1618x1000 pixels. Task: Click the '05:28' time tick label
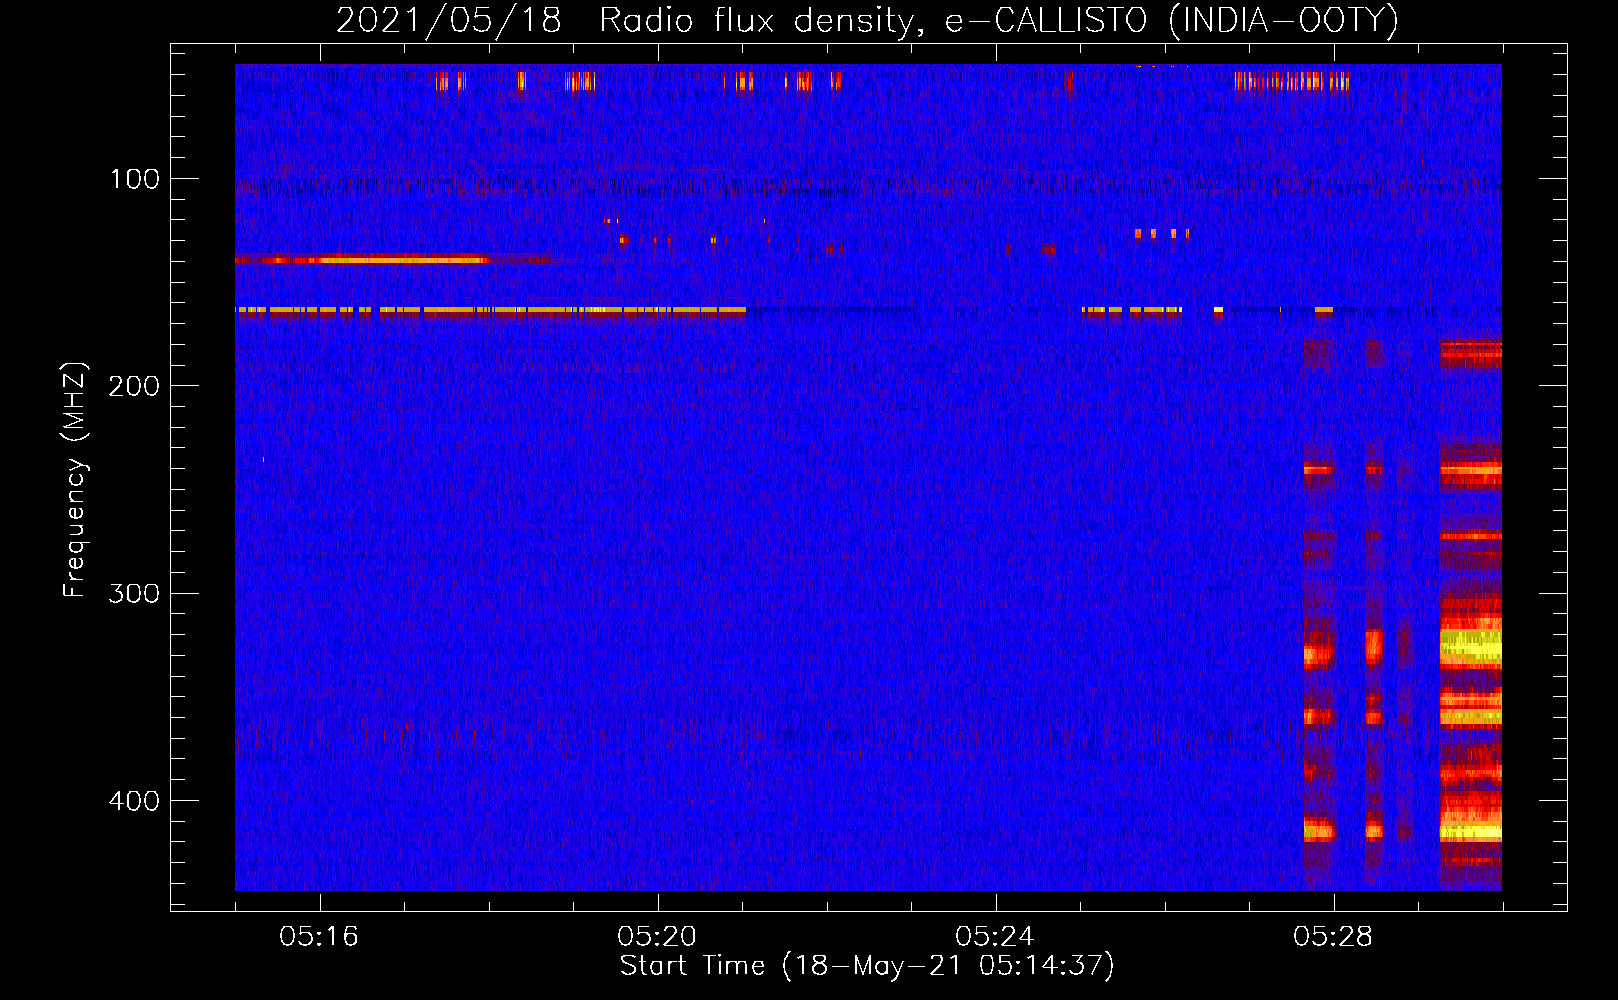point(1333,937)
